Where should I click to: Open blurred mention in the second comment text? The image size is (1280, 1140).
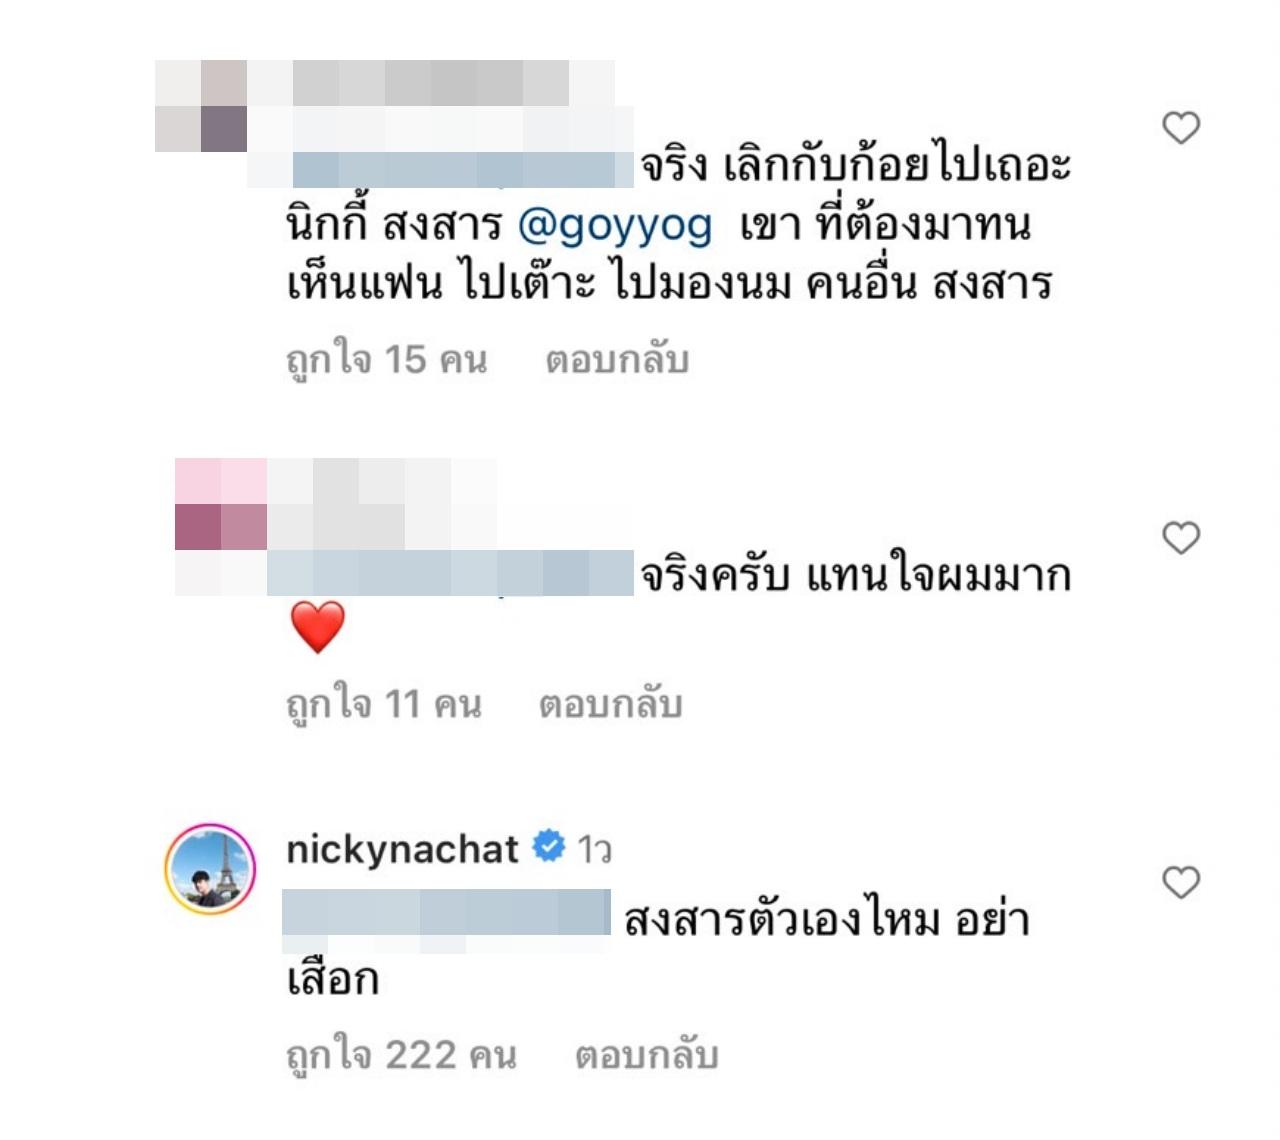(451, 573)
